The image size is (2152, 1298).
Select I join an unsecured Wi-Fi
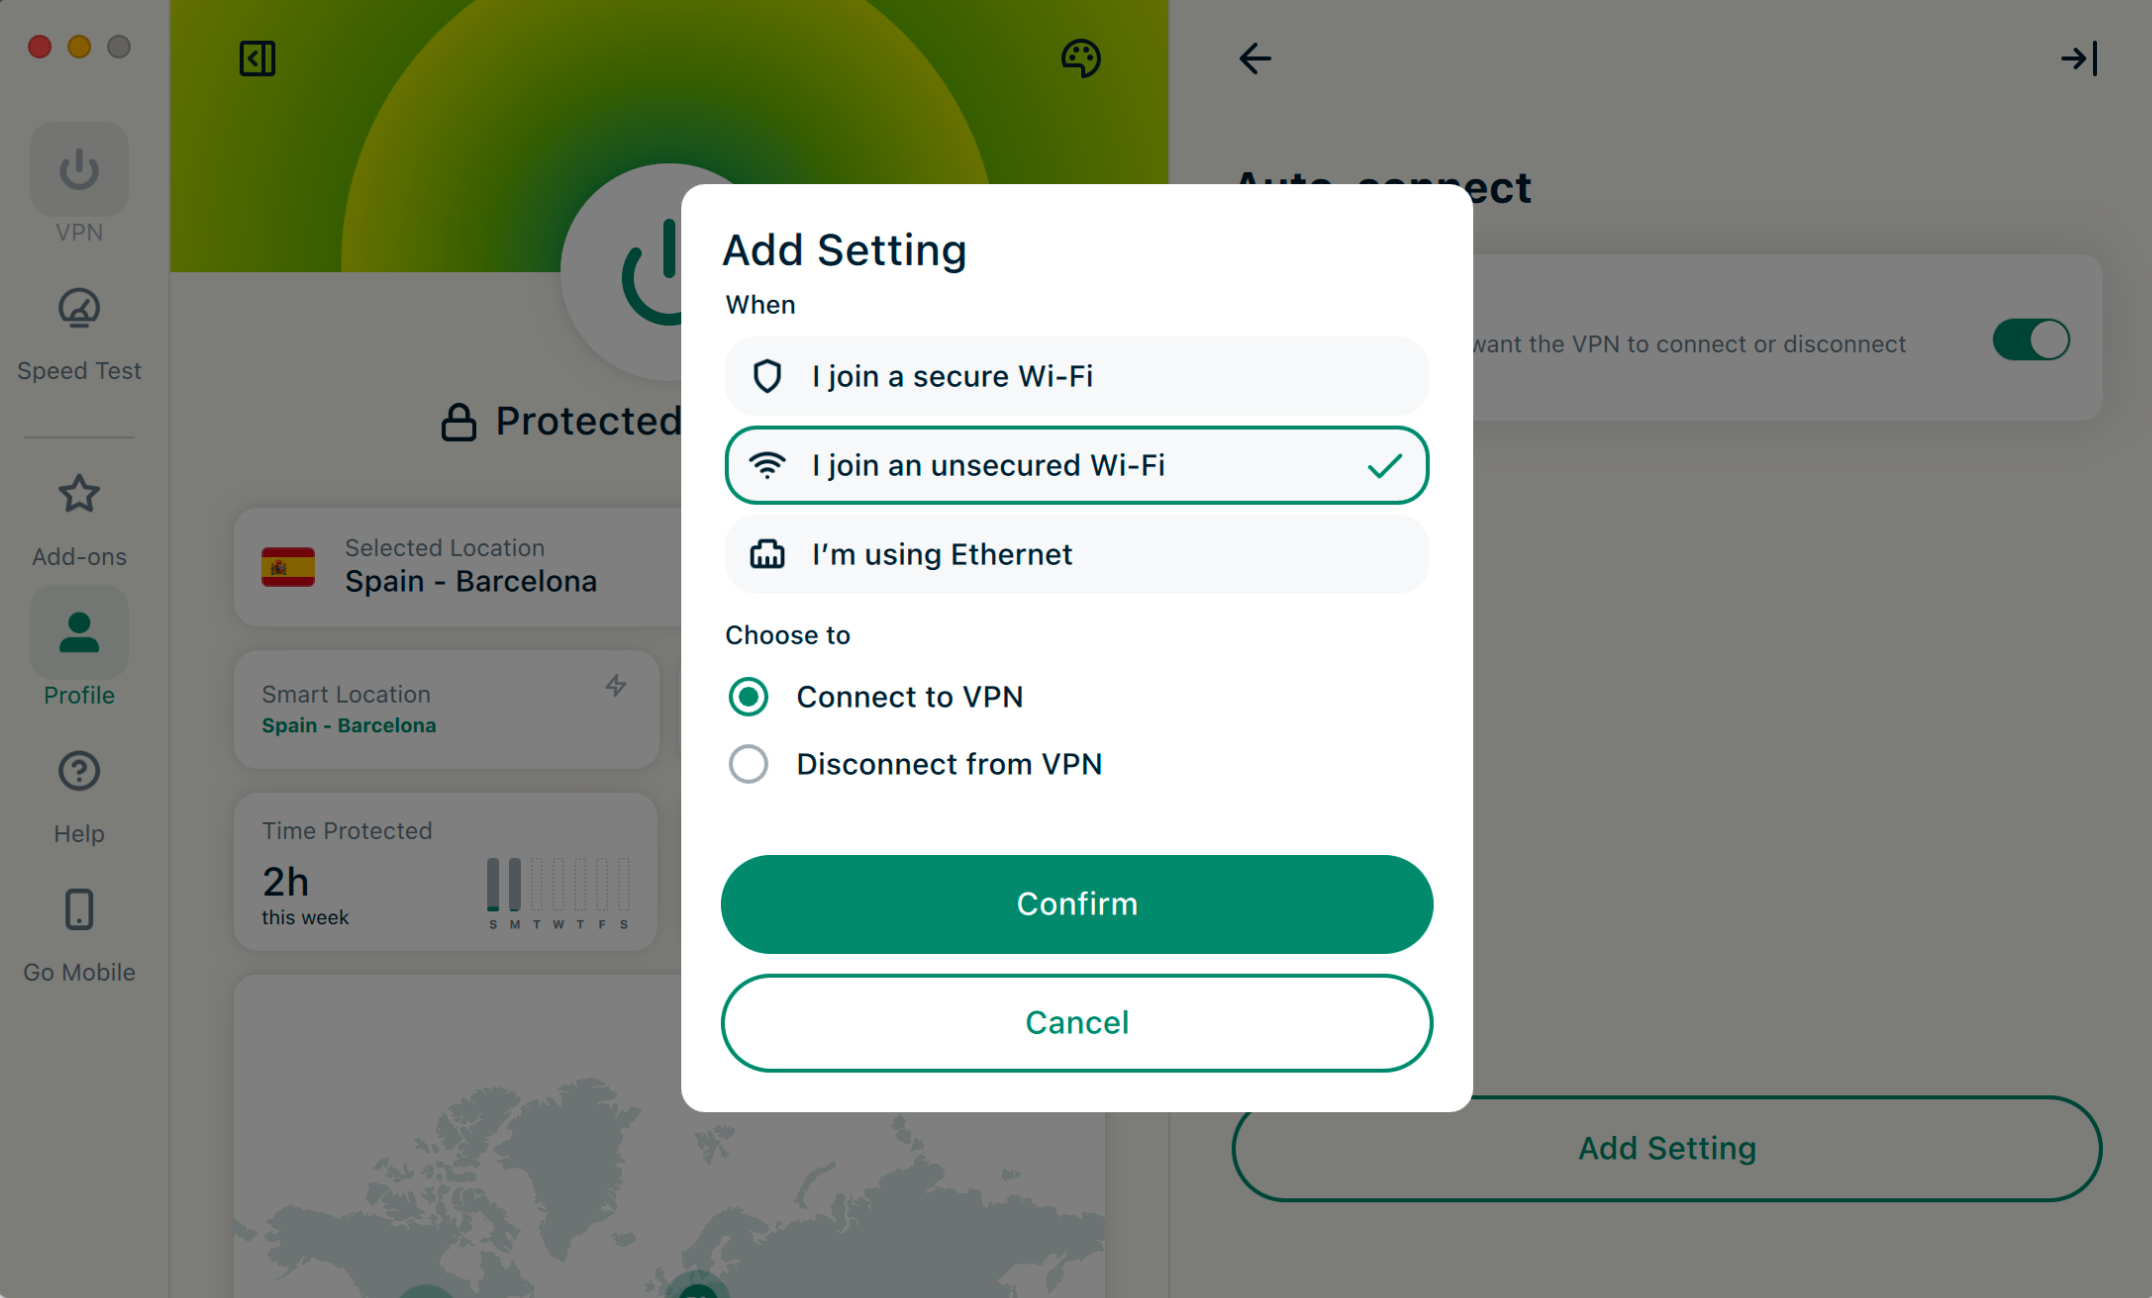[1076, 465]
